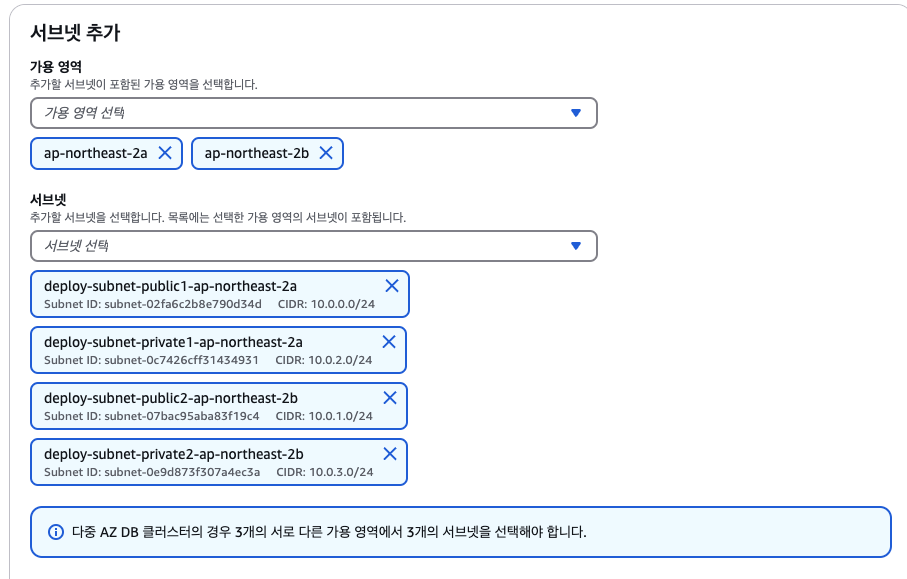907x579 pixels.
Task: Click the CIDR: 10.0.2.0/24 value
Action: (x=323, y=360)
